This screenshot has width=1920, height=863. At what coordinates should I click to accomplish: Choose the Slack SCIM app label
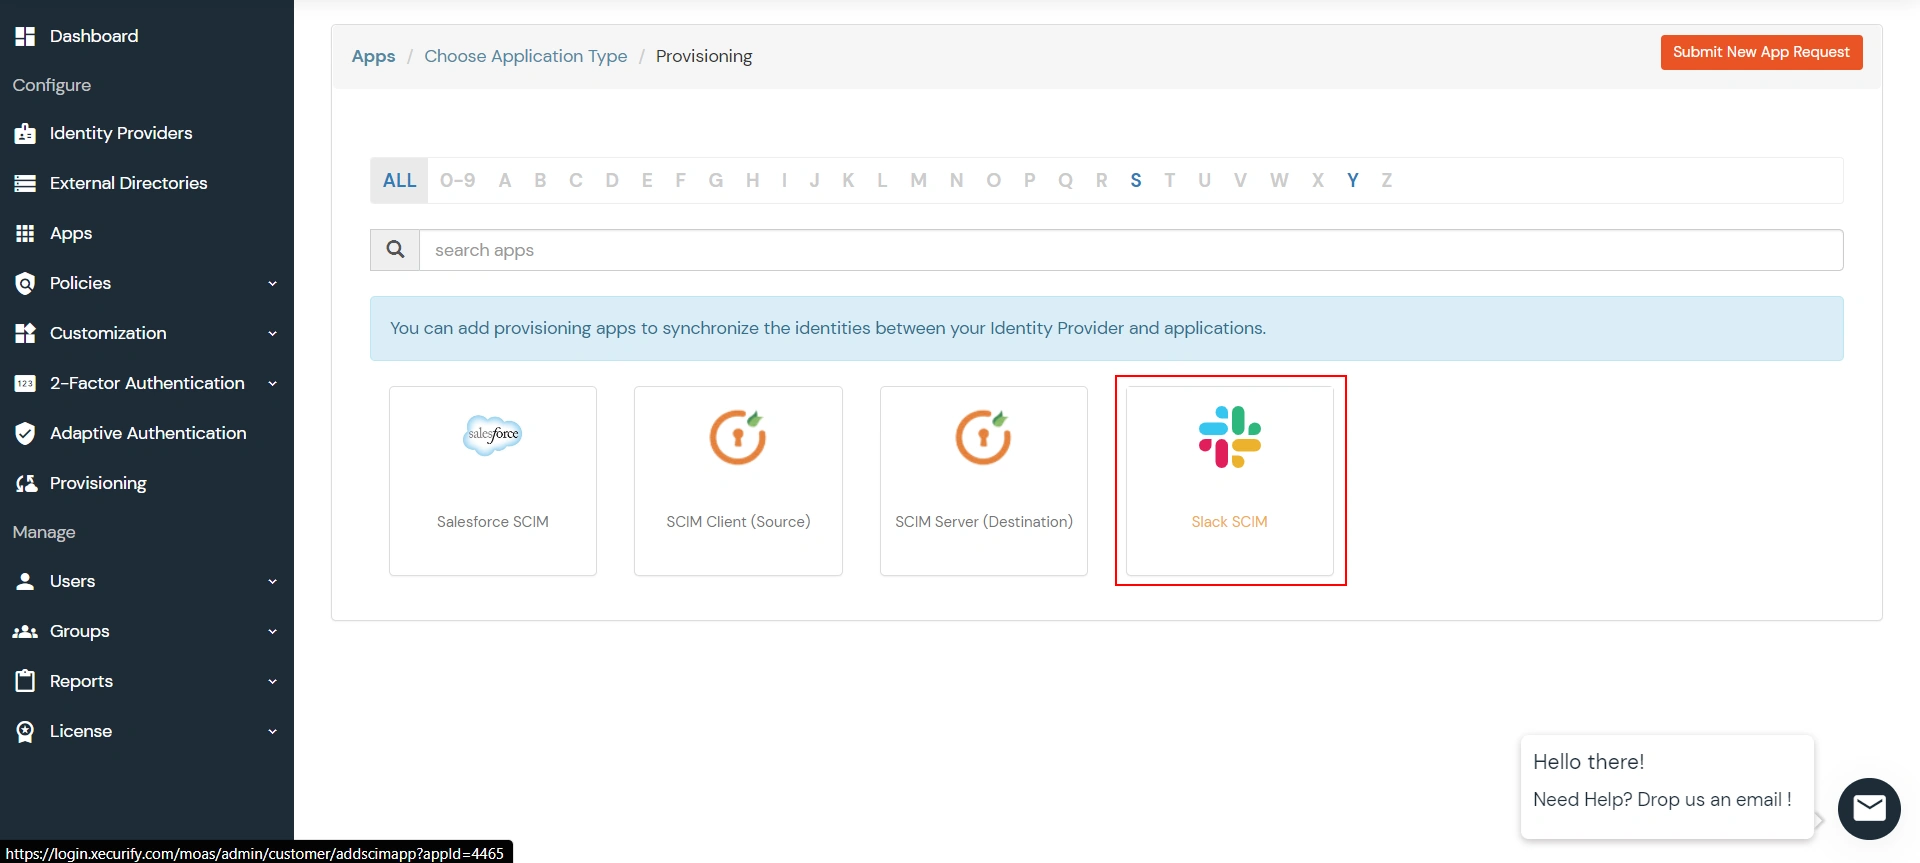pyautogui.click(x=1230, y=522)
